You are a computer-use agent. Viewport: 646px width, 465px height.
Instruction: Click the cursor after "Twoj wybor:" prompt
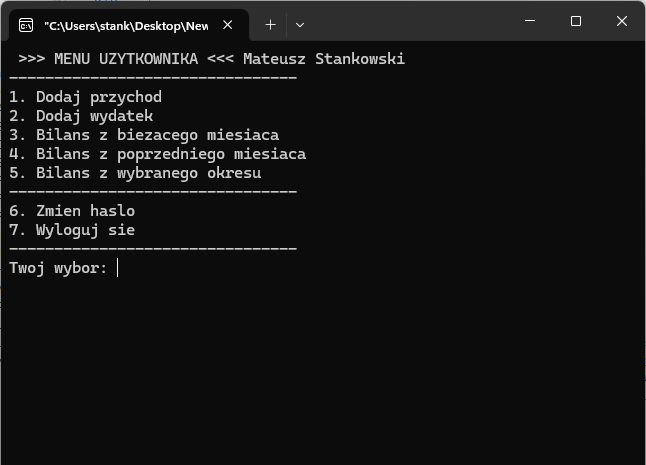(118, 268)
